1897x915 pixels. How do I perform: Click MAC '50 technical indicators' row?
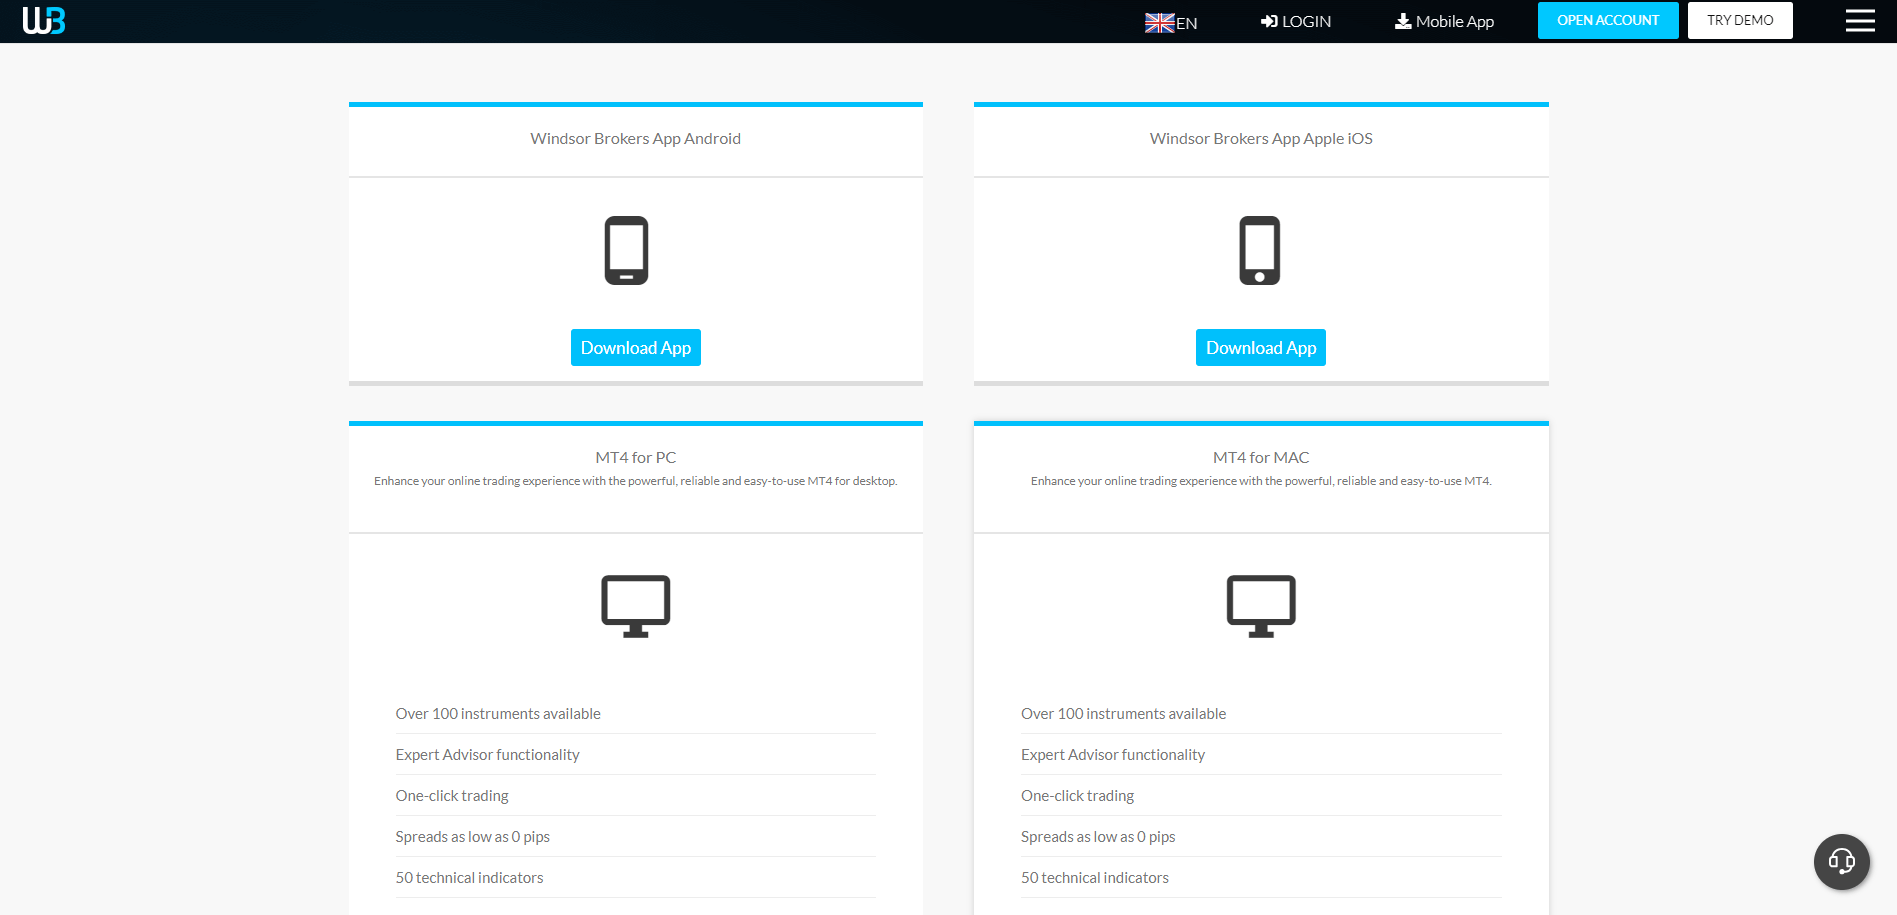(x=1261, y=878)
